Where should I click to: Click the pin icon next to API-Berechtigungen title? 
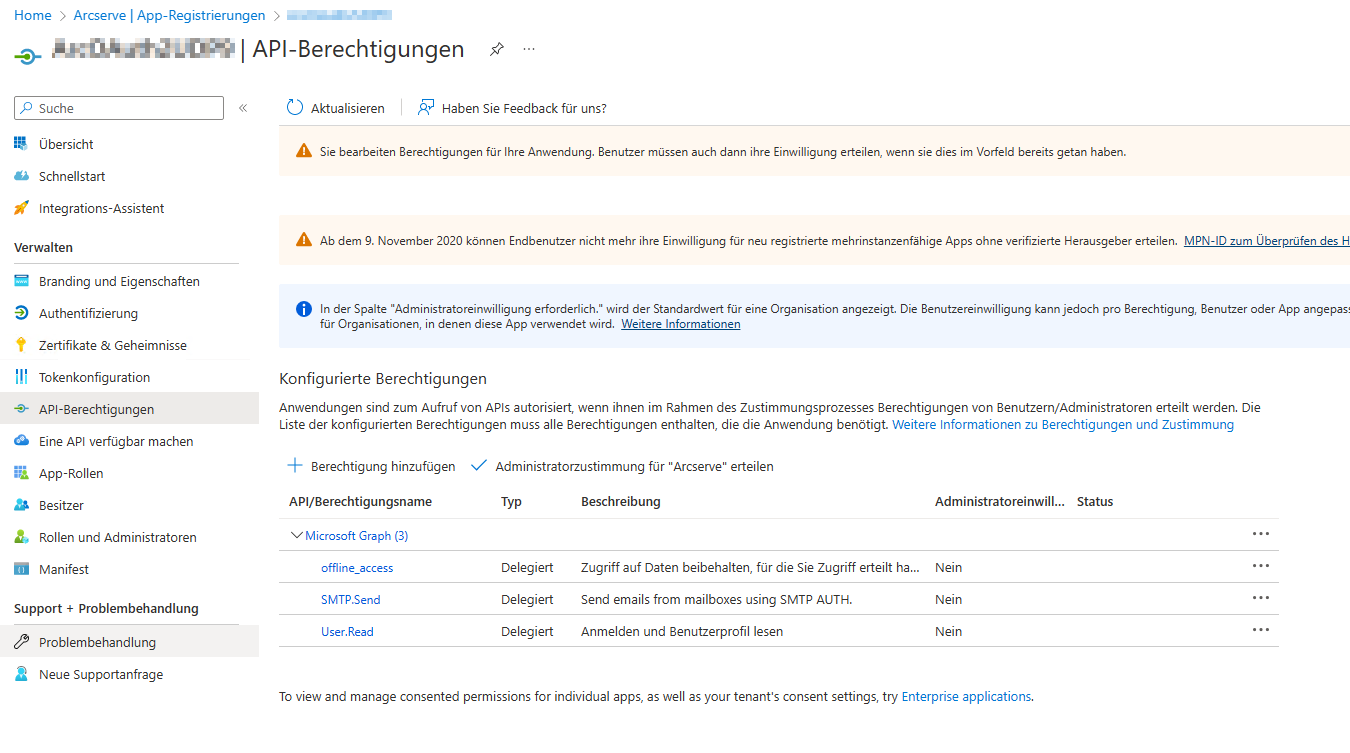497,49
